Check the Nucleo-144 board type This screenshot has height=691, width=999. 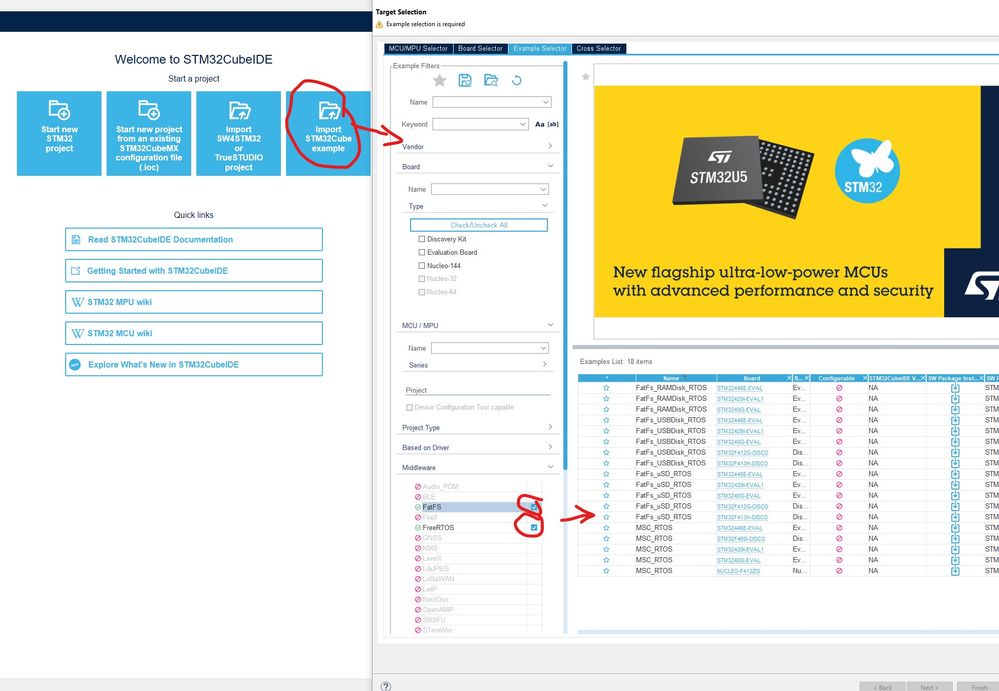coord(422,266)
